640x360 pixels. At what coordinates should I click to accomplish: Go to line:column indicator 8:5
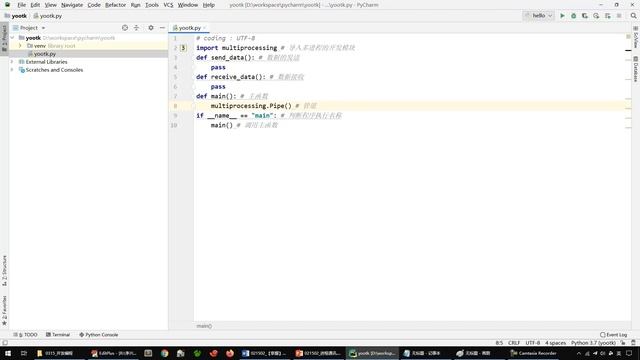[499, 343]
